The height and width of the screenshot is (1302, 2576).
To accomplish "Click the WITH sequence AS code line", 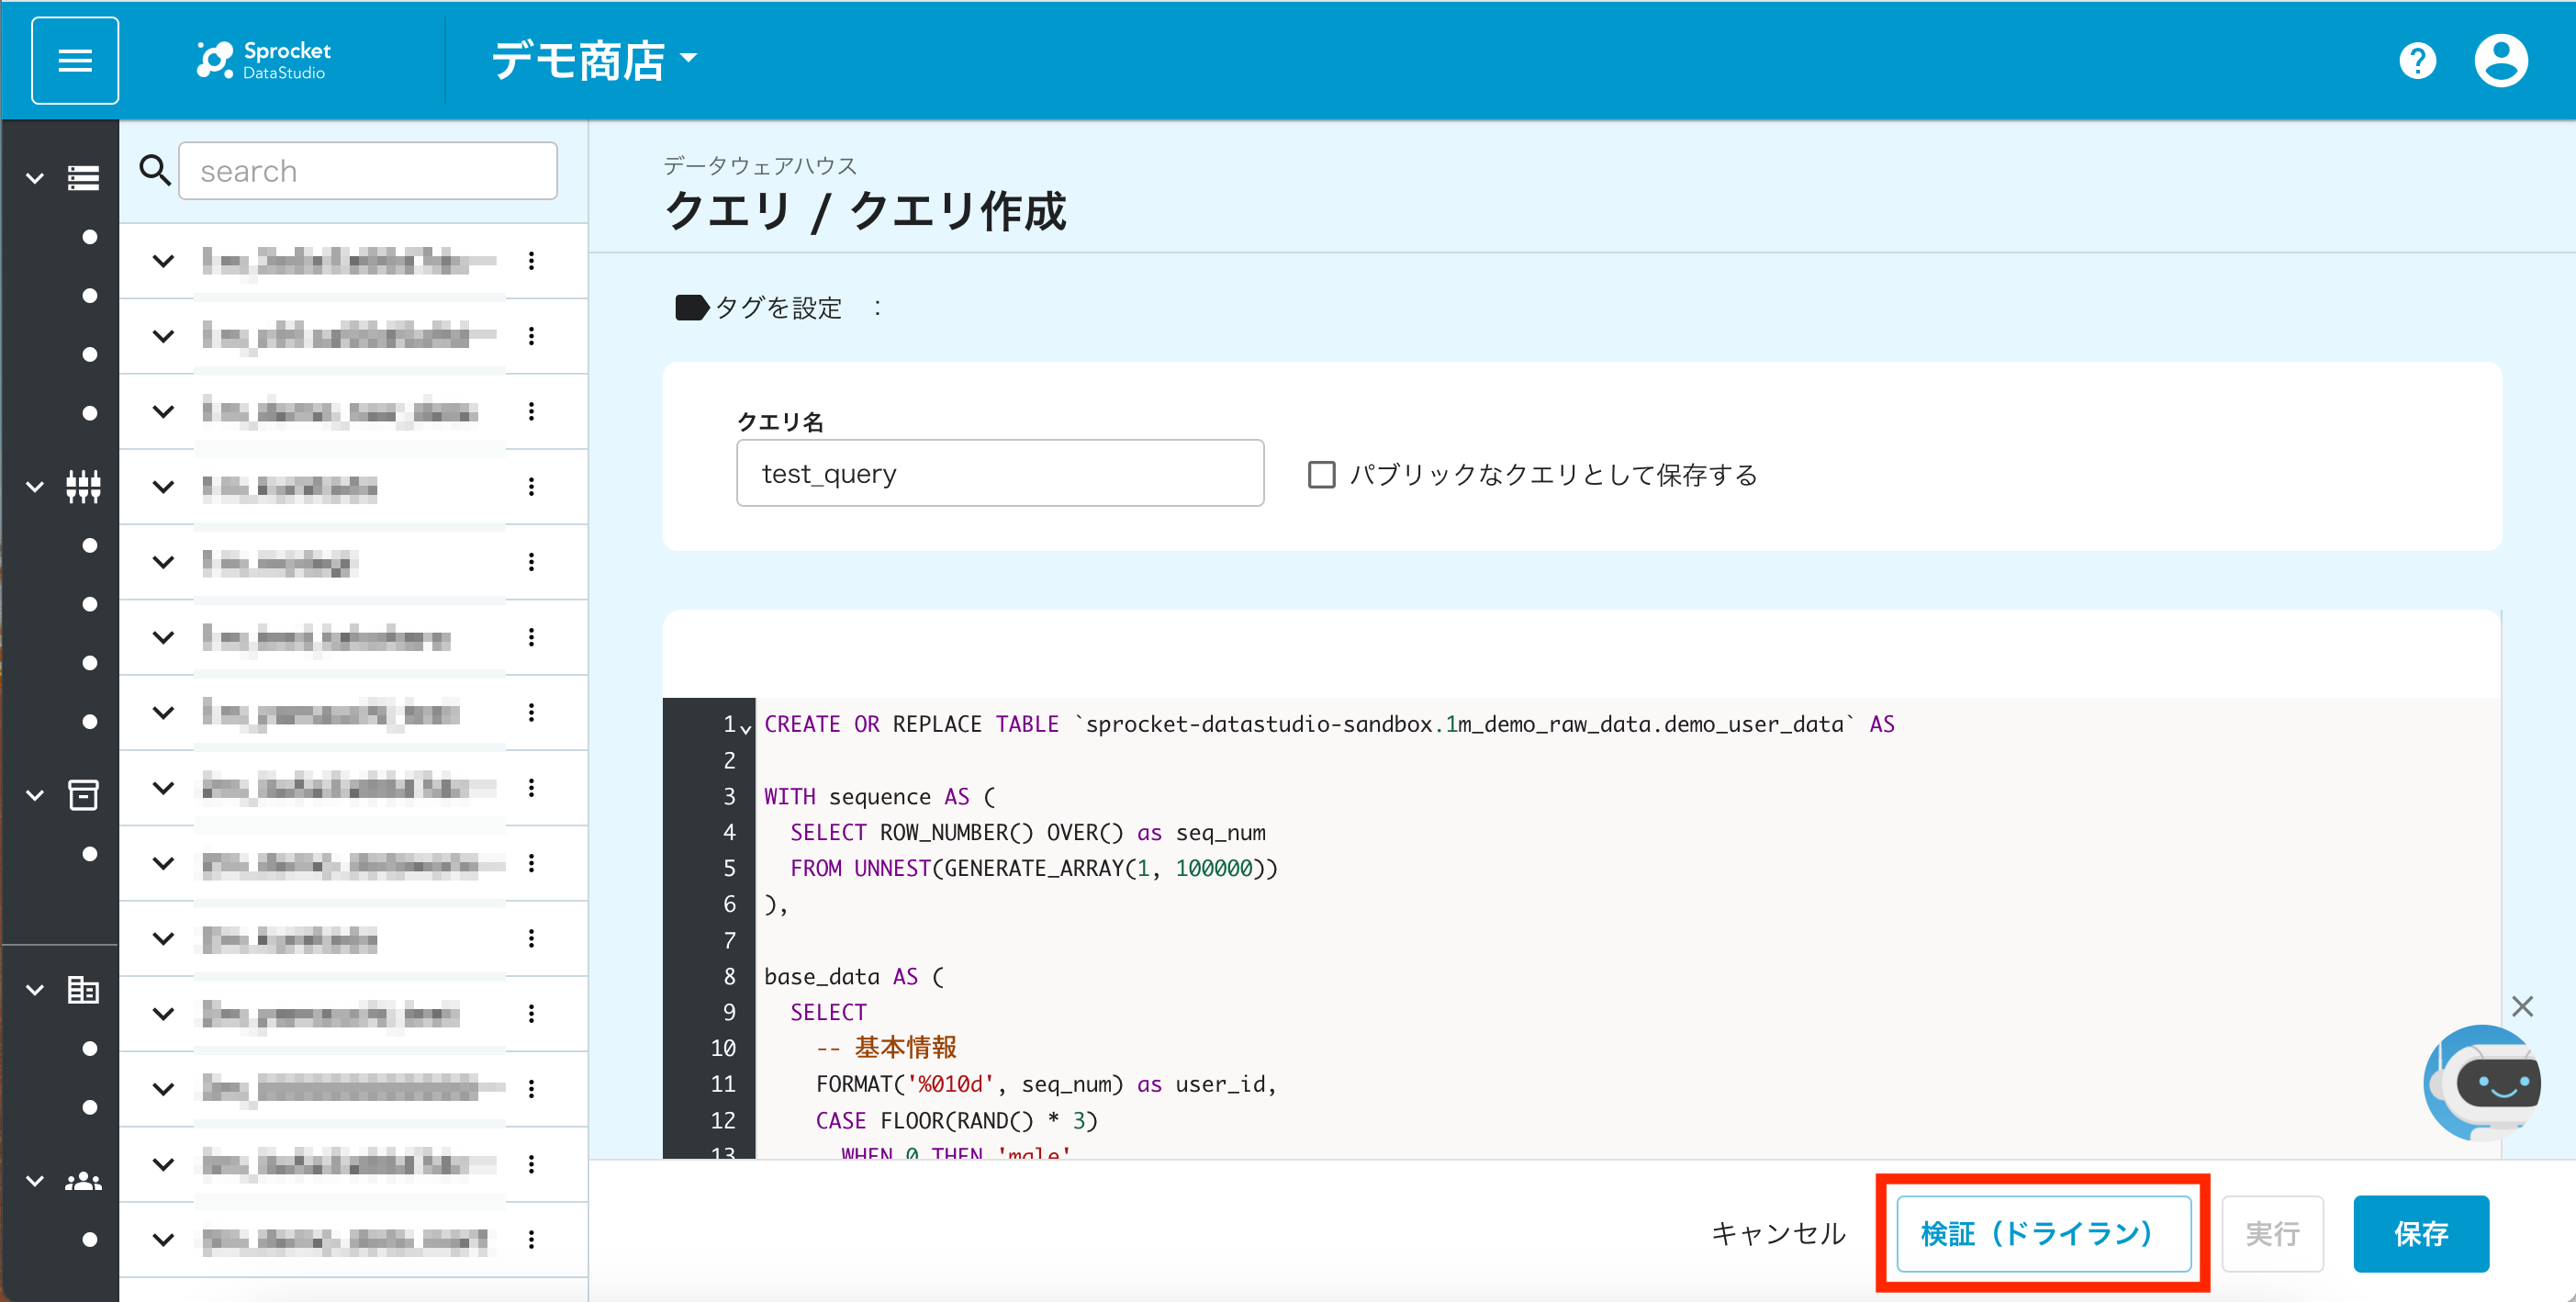I will pyautogui.click(x=879, y=796).
